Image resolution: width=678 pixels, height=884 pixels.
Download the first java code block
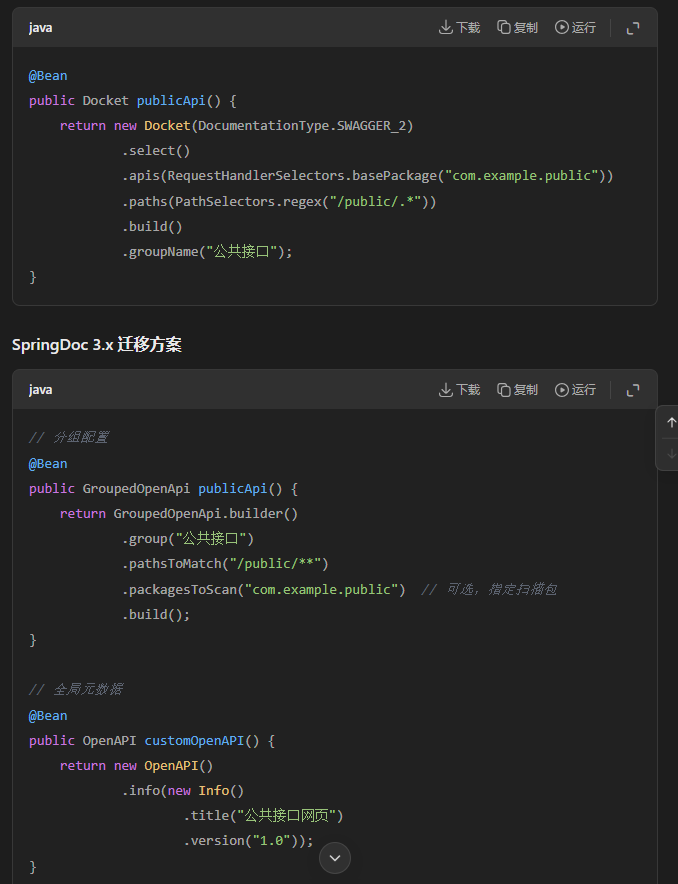tap(459, 27)
